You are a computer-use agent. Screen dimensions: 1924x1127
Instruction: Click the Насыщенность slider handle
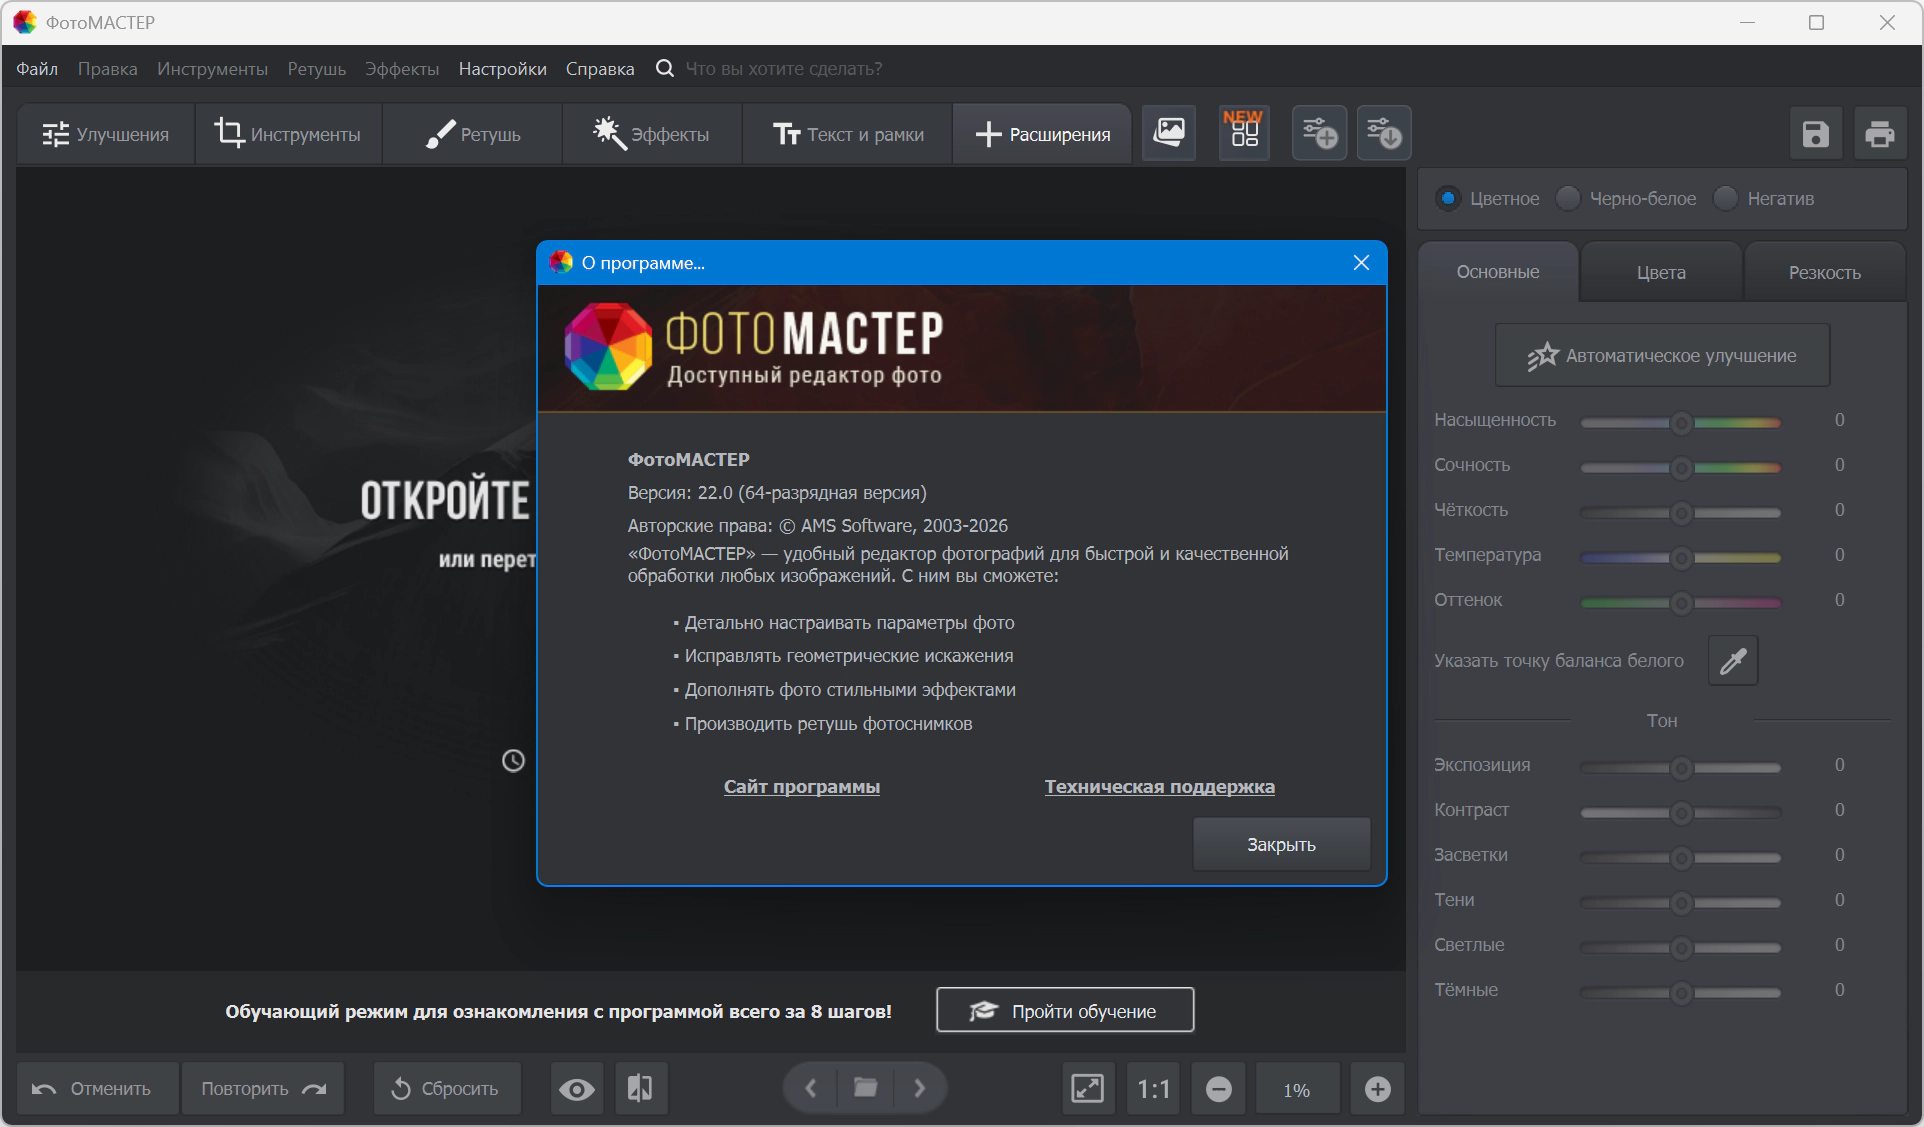pos(1681,423)
